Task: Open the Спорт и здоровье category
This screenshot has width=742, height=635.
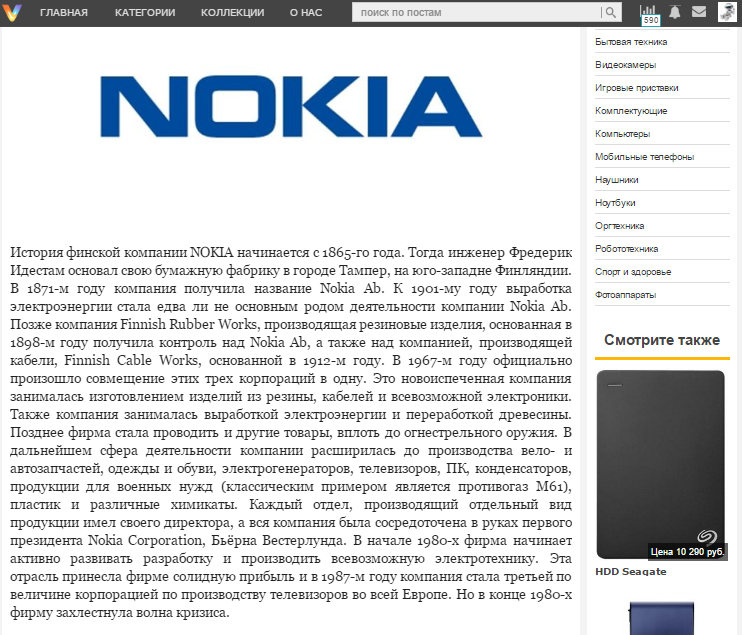Action: [633, 272]
